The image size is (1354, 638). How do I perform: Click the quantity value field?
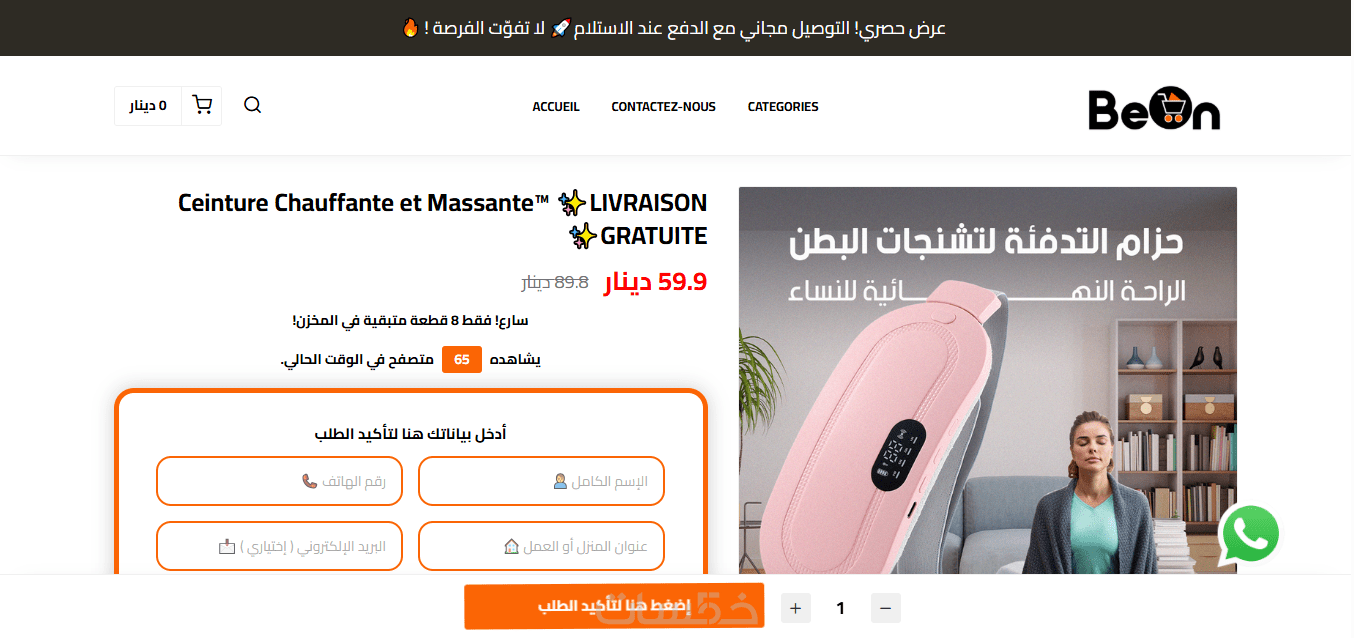click(841, 608)
